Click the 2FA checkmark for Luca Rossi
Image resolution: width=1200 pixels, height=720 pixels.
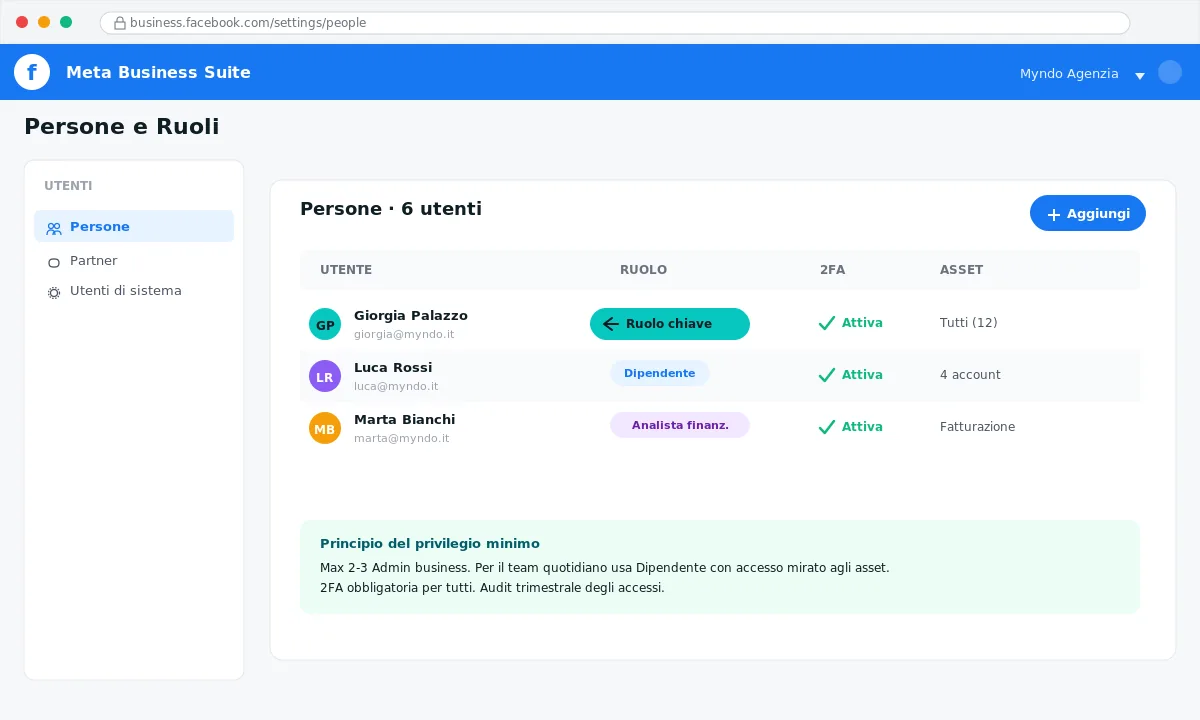(826, 375)
